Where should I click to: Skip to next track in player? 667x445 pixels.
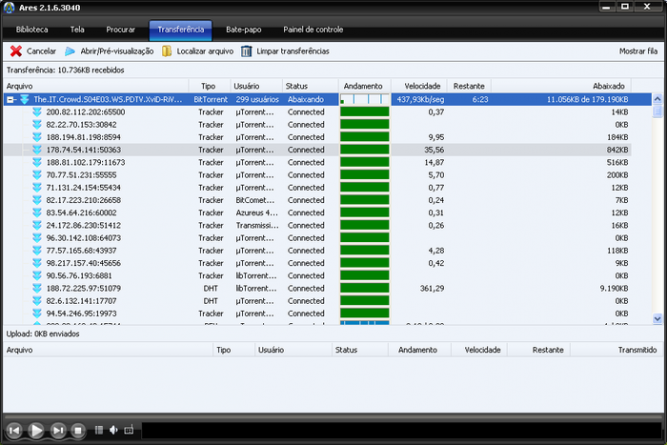(58, 430)
